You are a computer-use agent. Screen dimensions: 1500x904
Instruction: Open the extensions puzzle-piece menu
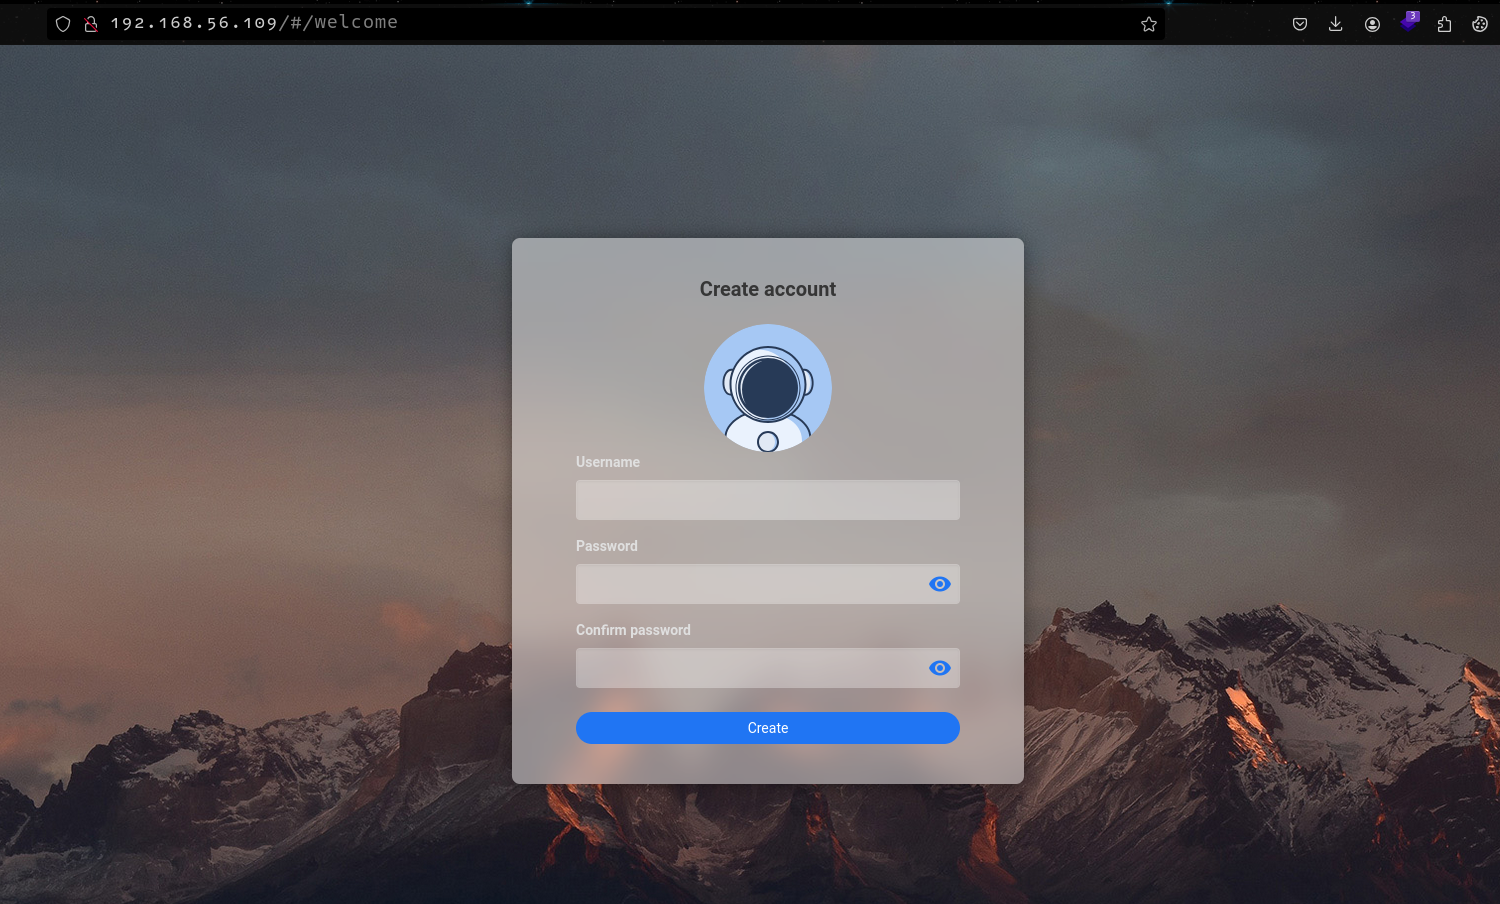click(1444, 24)
